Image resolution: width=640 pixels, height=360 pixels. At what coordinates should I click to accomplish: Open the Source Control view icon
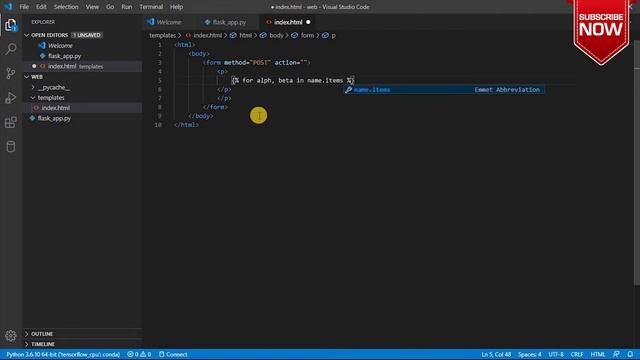(11, 73)
